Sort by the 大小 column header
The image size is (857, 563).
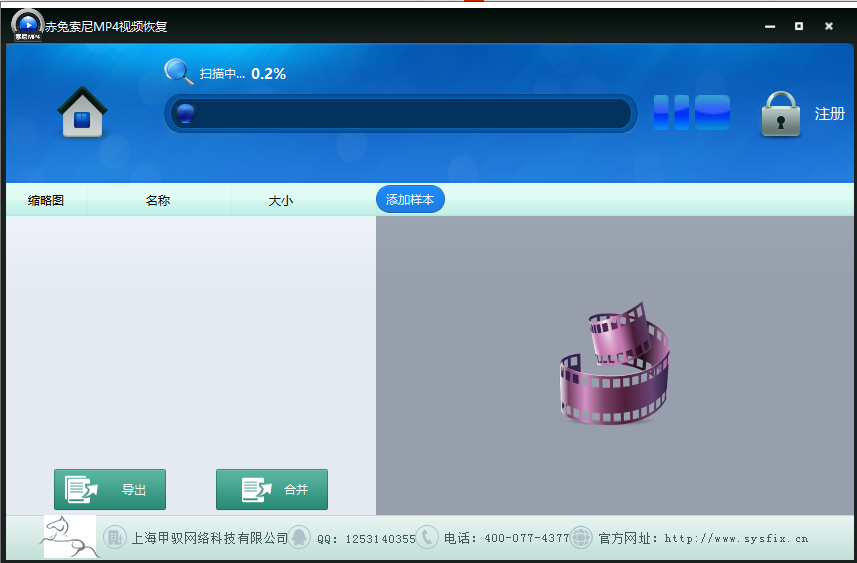pyautogui.click(x=281, y=201)
